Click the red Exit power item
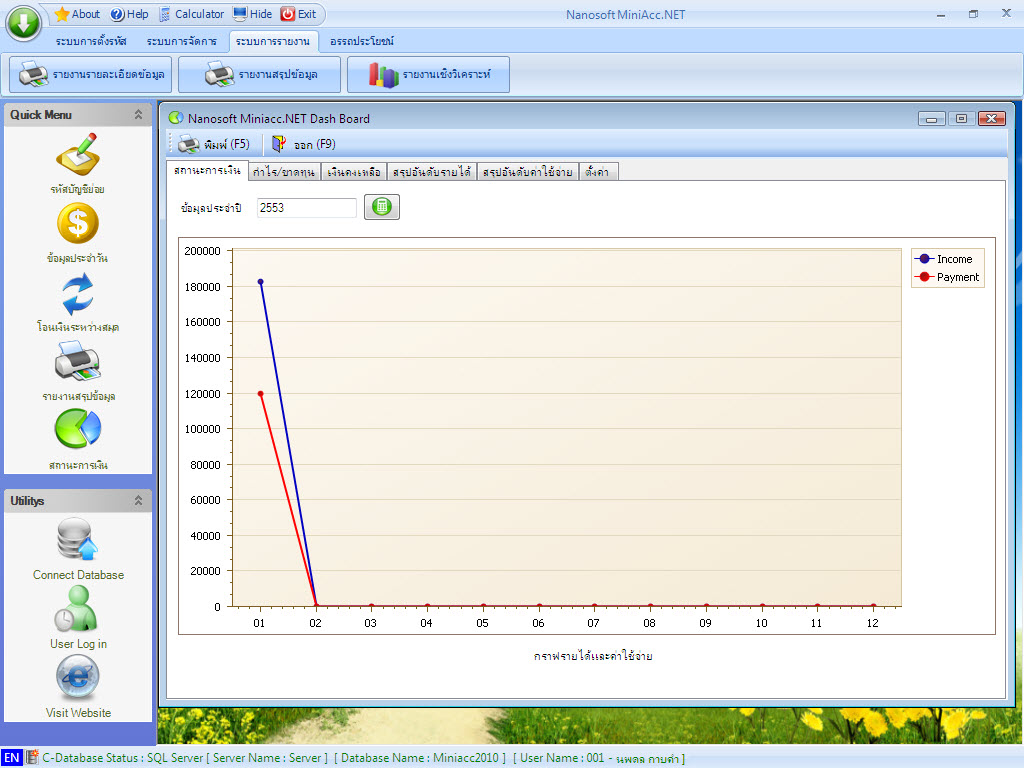Screen dimensions: 1024x768 [298, 14]
